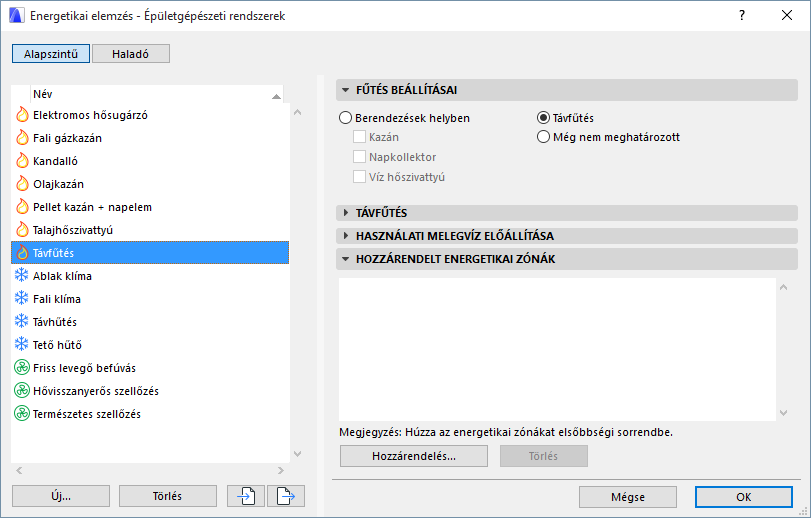Close the Energetikai elemzés dialog

click(787, 16)
